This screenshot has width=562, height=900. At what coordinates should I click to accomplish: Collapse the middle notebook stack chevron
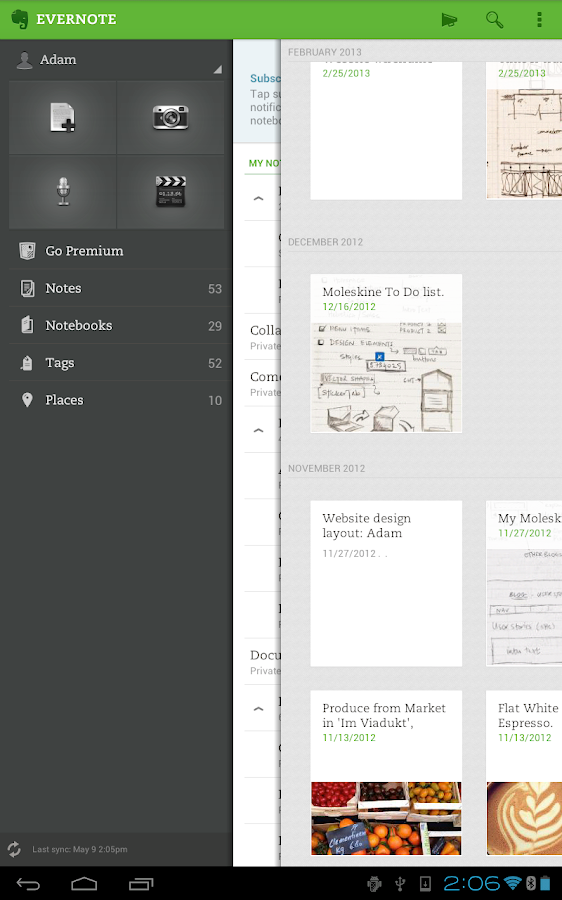(258, 430)
